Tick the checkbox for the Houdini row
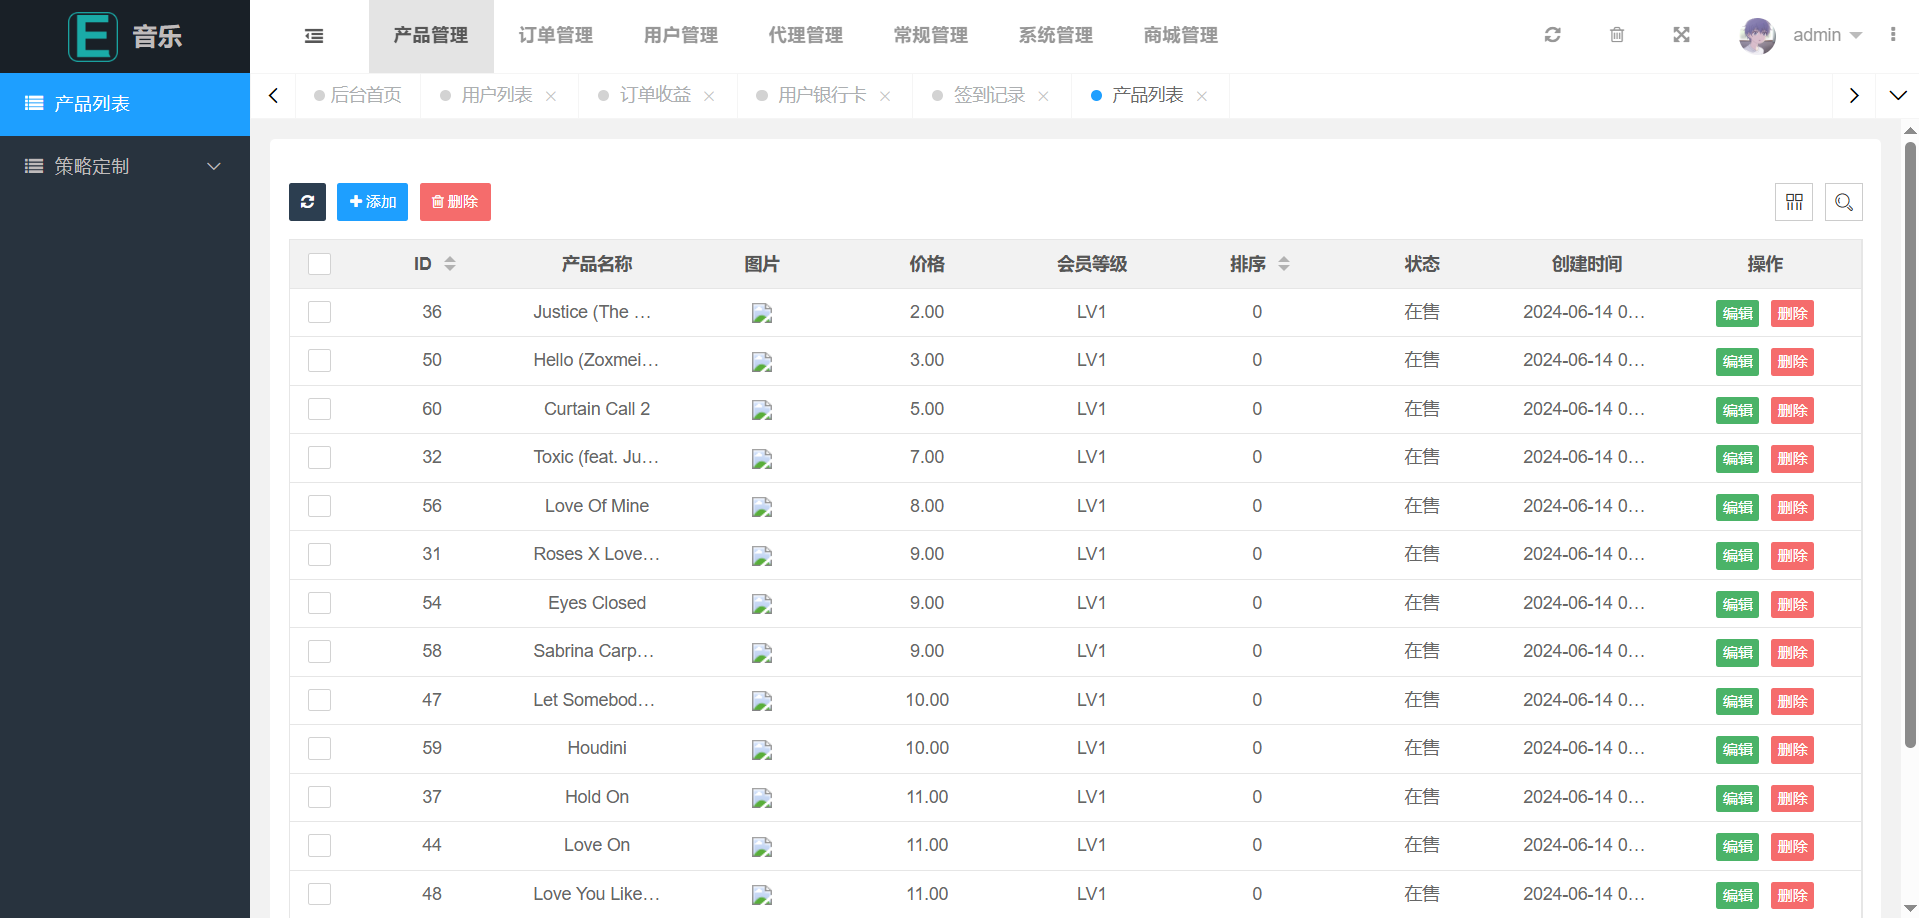Image resolution: width=1919 pixels, height=918 pixels. click(319, 748)
